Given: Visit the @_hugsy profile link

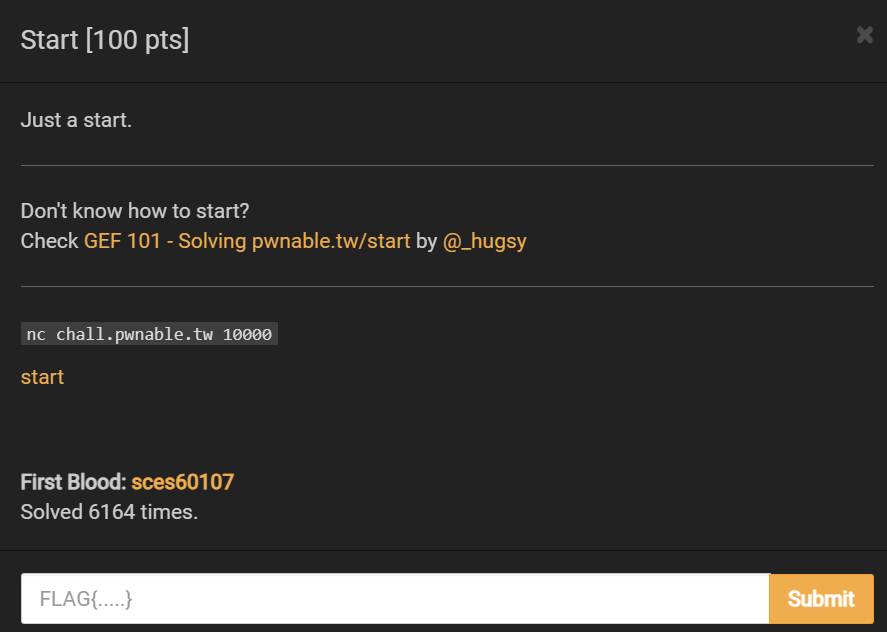Looking at the screenshot, I should [484, 242].
